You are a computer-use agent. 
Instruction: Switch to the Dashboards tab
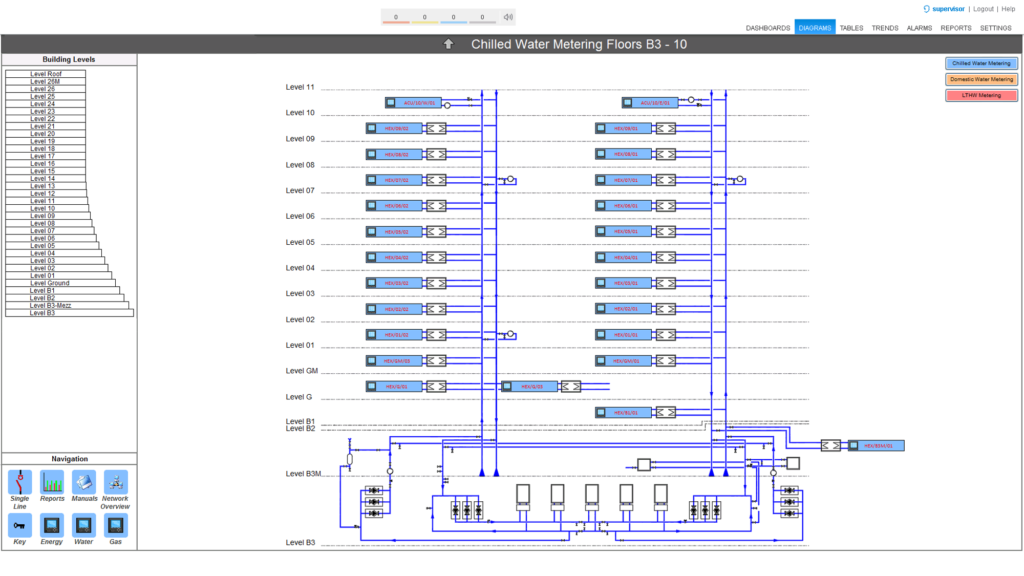[x=768, y=28]
